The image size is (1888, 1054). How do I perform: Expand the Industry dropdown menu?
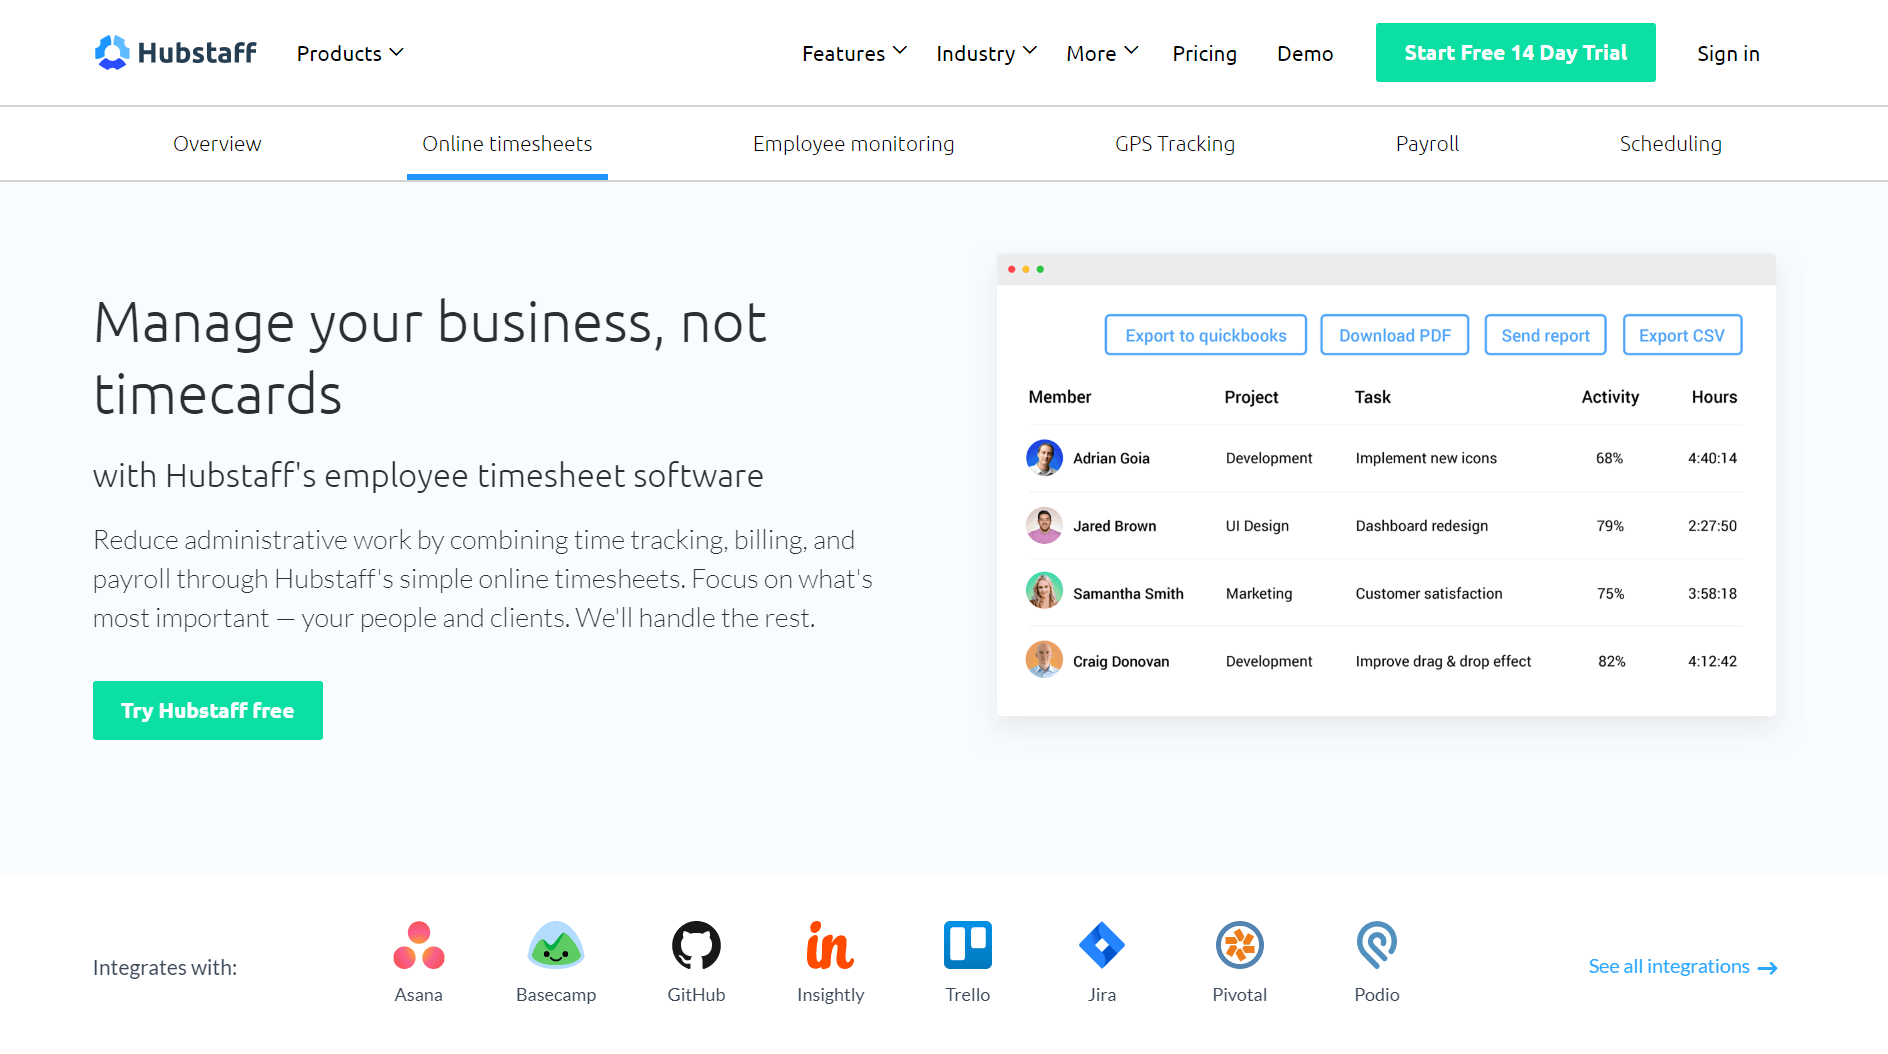tap(986, 53)
